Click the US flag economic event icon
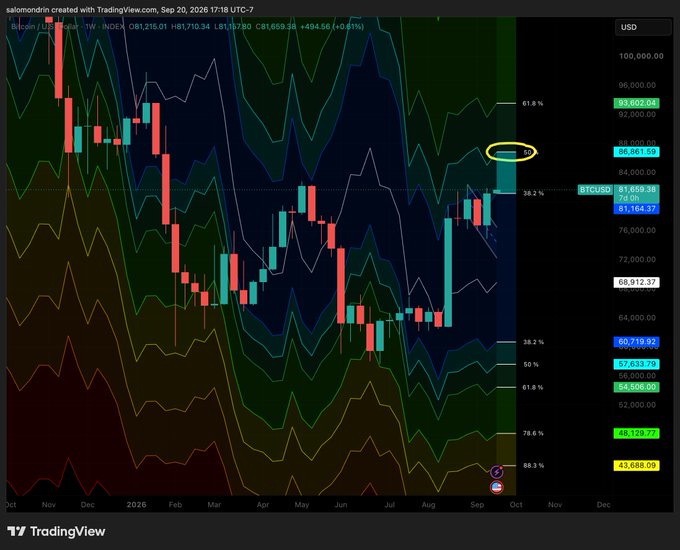Image resolution: width=680 pixels, height=550 pixels. click(x=497, y=488)
